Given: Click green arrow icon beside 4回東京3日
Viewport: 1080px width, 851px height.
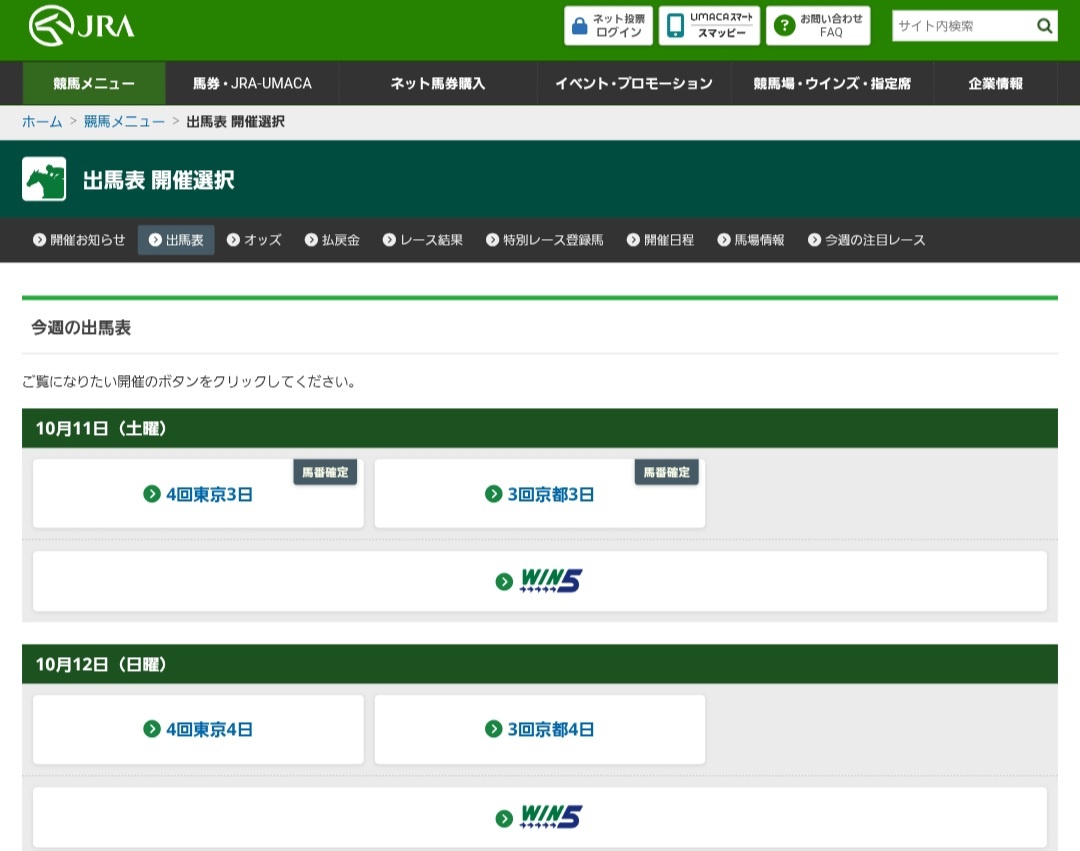Looking at the screenshot, I should coord(152,494).
